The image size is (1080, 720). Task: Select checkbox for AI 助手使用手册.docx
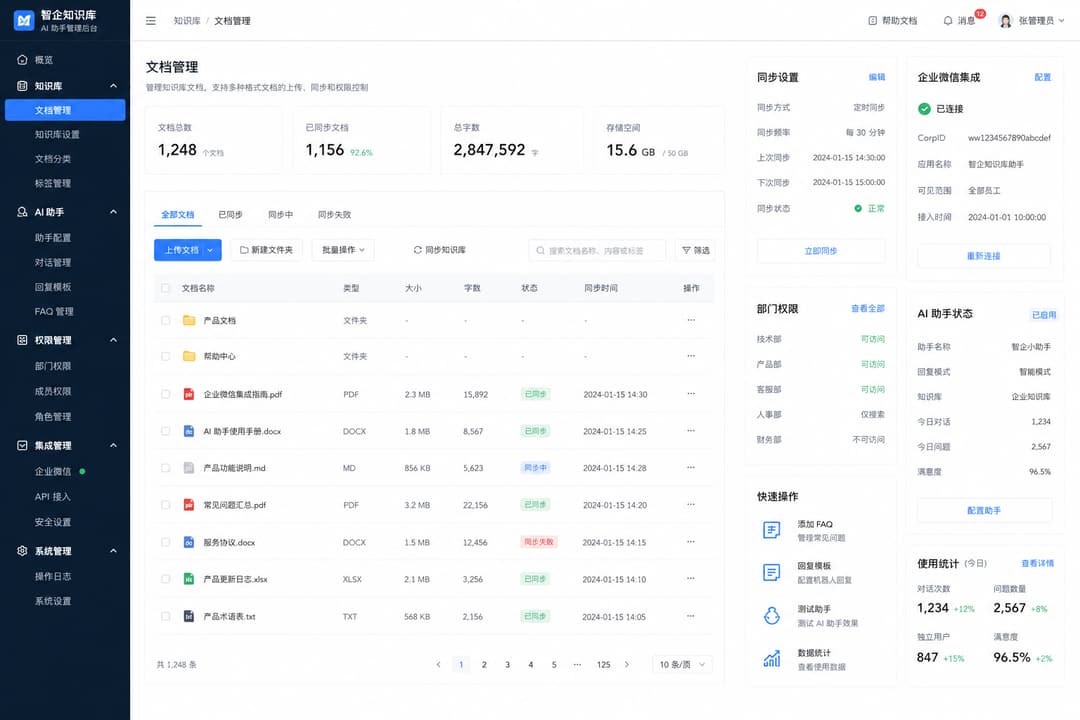(x=165, y=431)
